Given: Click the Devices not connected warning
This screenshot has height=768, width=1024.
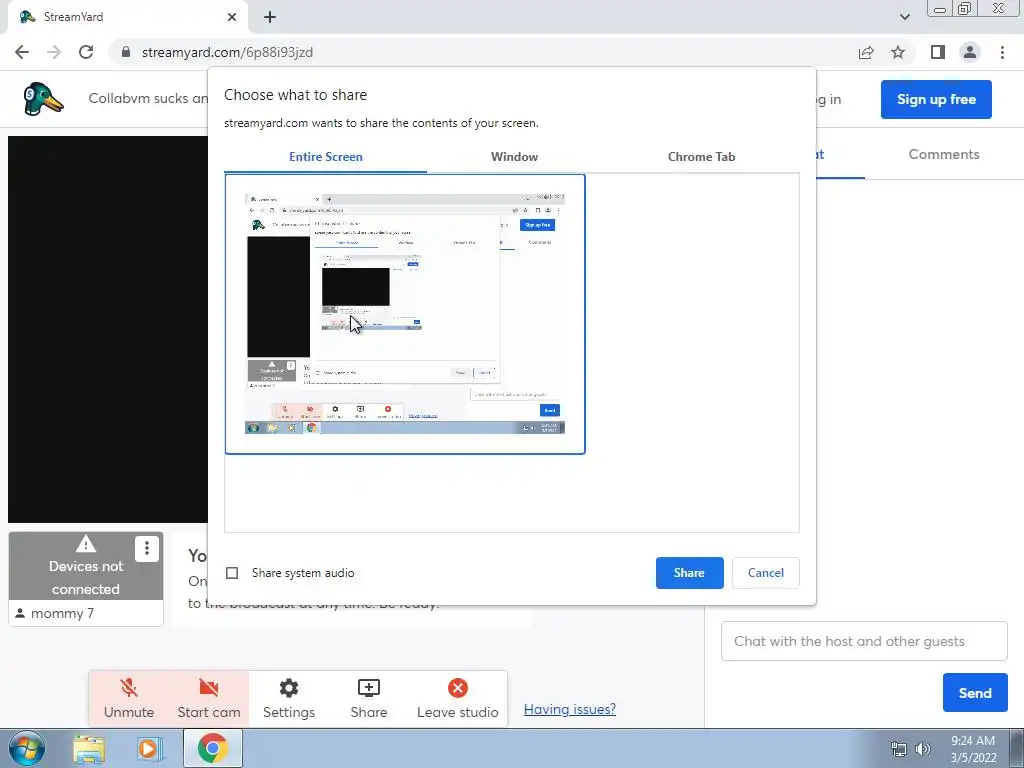Looking at the screenshot, I should pos(86,566).
